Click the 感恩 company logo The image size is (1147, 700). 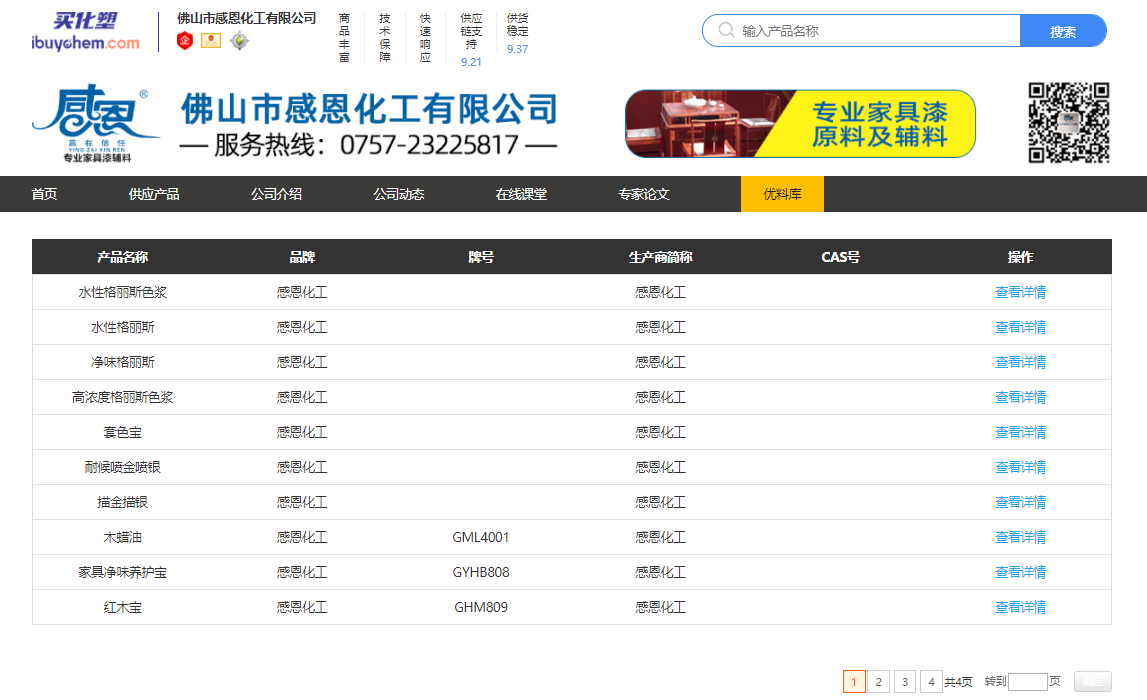tap(96, 123)
